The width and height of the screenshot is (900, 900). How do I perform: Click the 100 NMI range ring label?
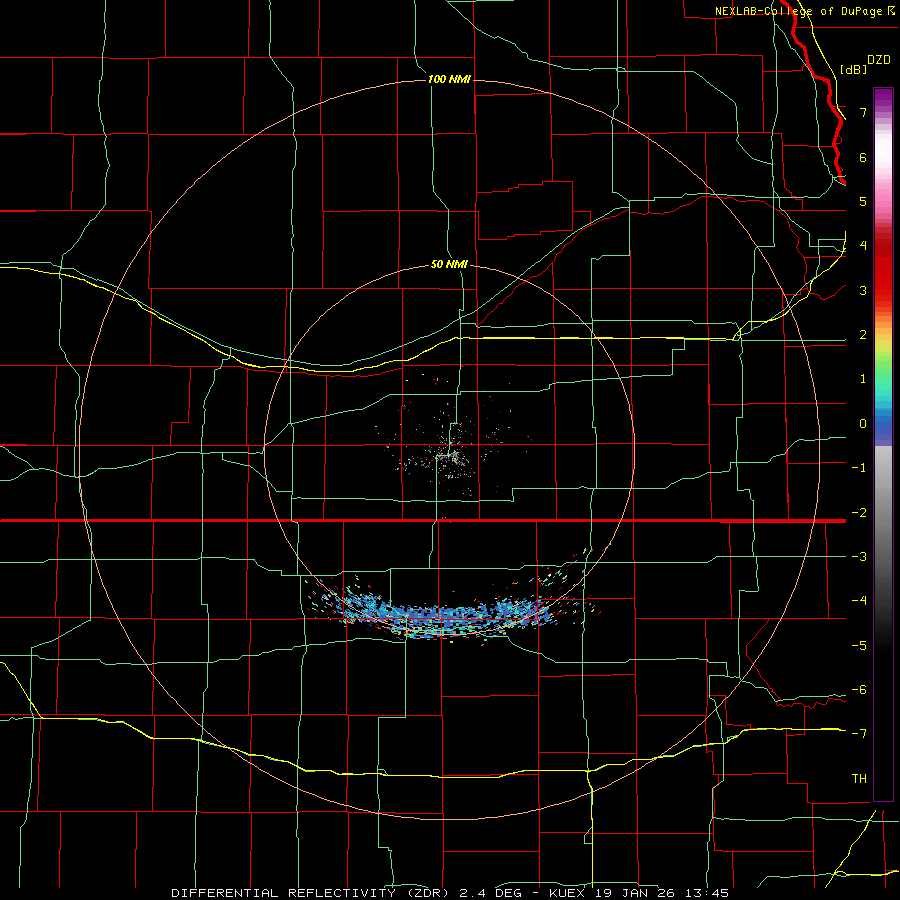(x=449, y=79)
